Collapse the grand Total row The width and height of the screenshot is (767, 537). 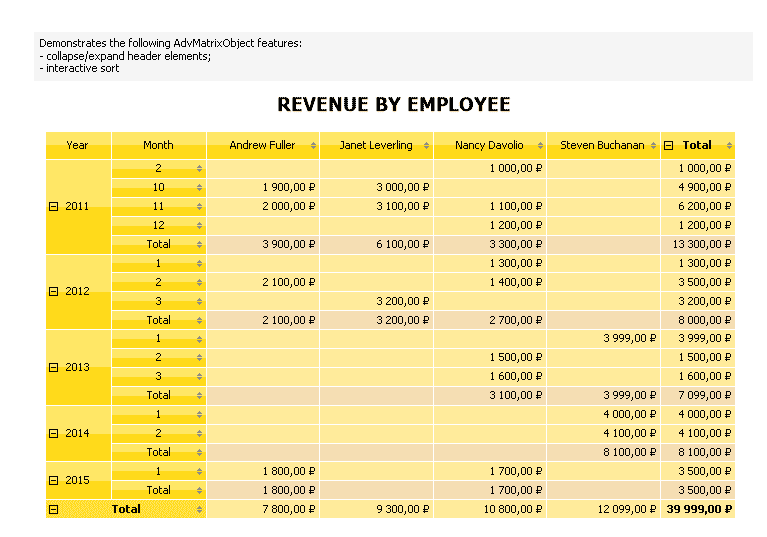(x=54, y=510)
